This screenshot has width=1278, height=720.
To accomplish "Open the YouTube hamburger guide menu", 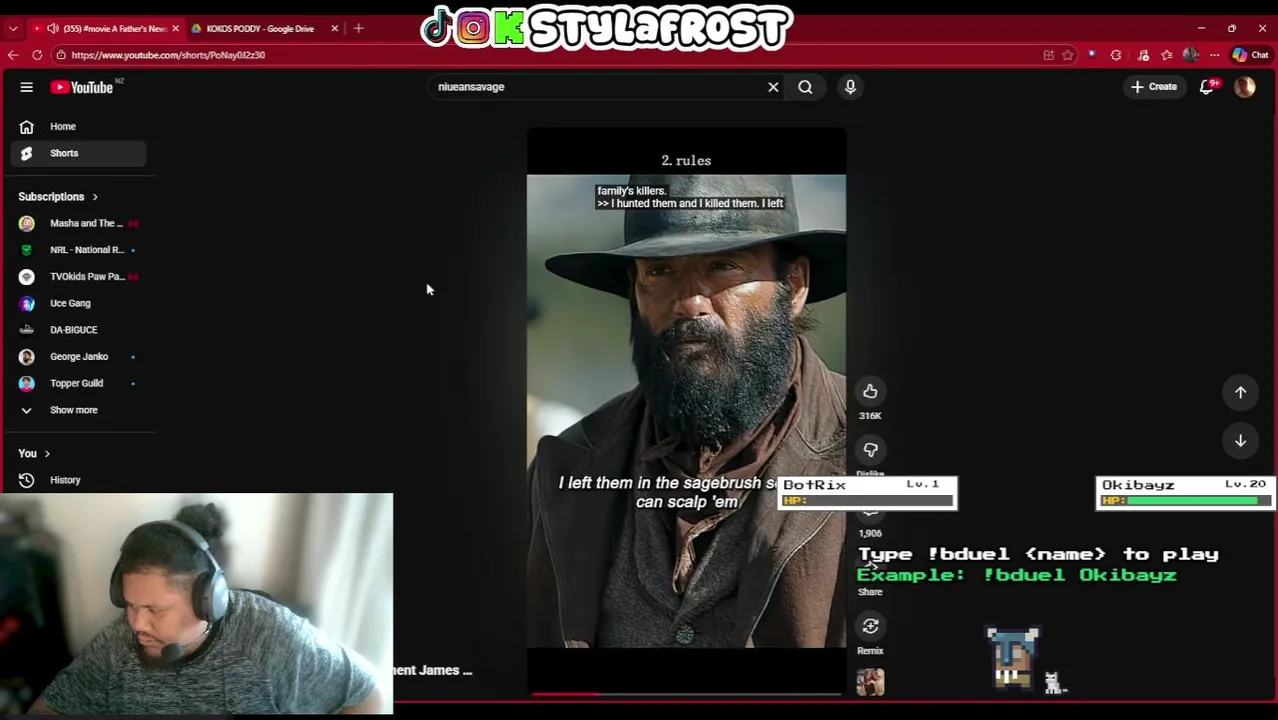I will click(27, 87).
